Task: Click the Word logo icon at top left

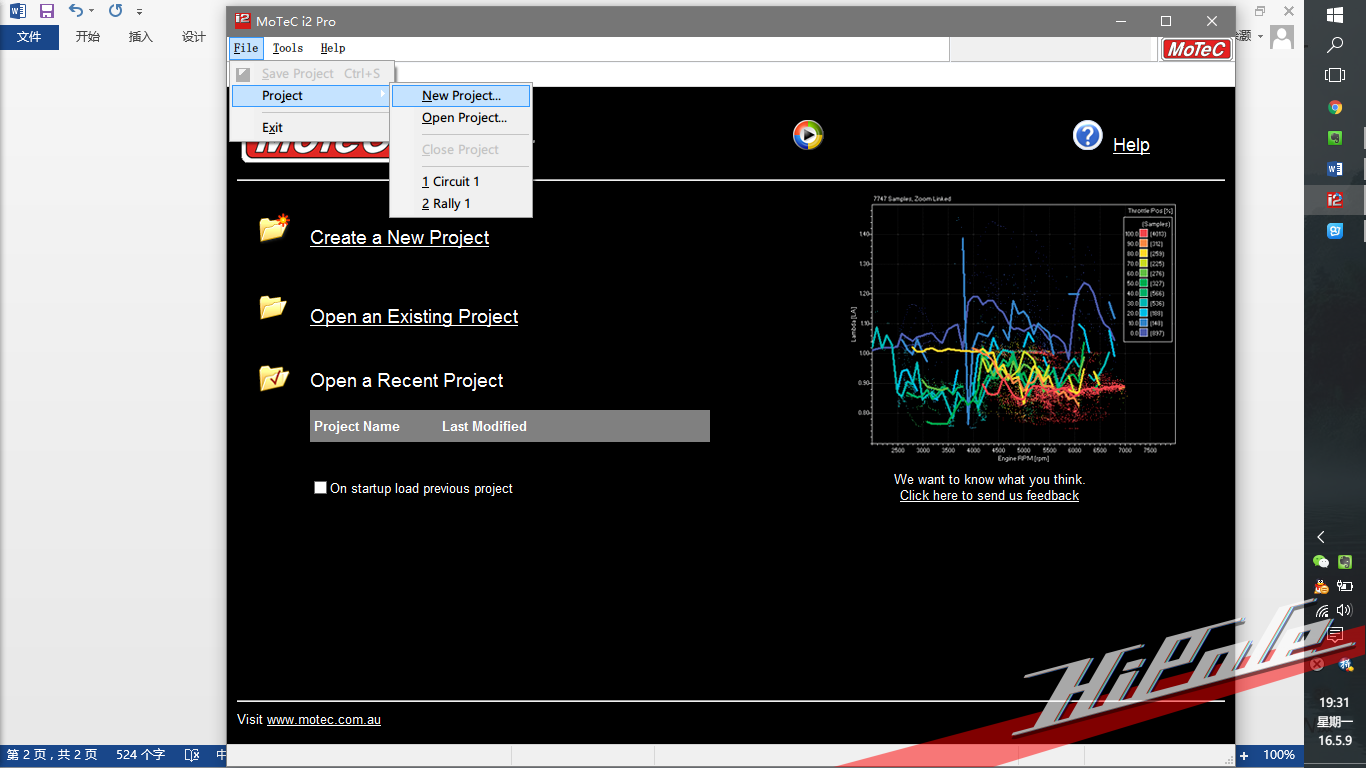Action: [18, 11]
